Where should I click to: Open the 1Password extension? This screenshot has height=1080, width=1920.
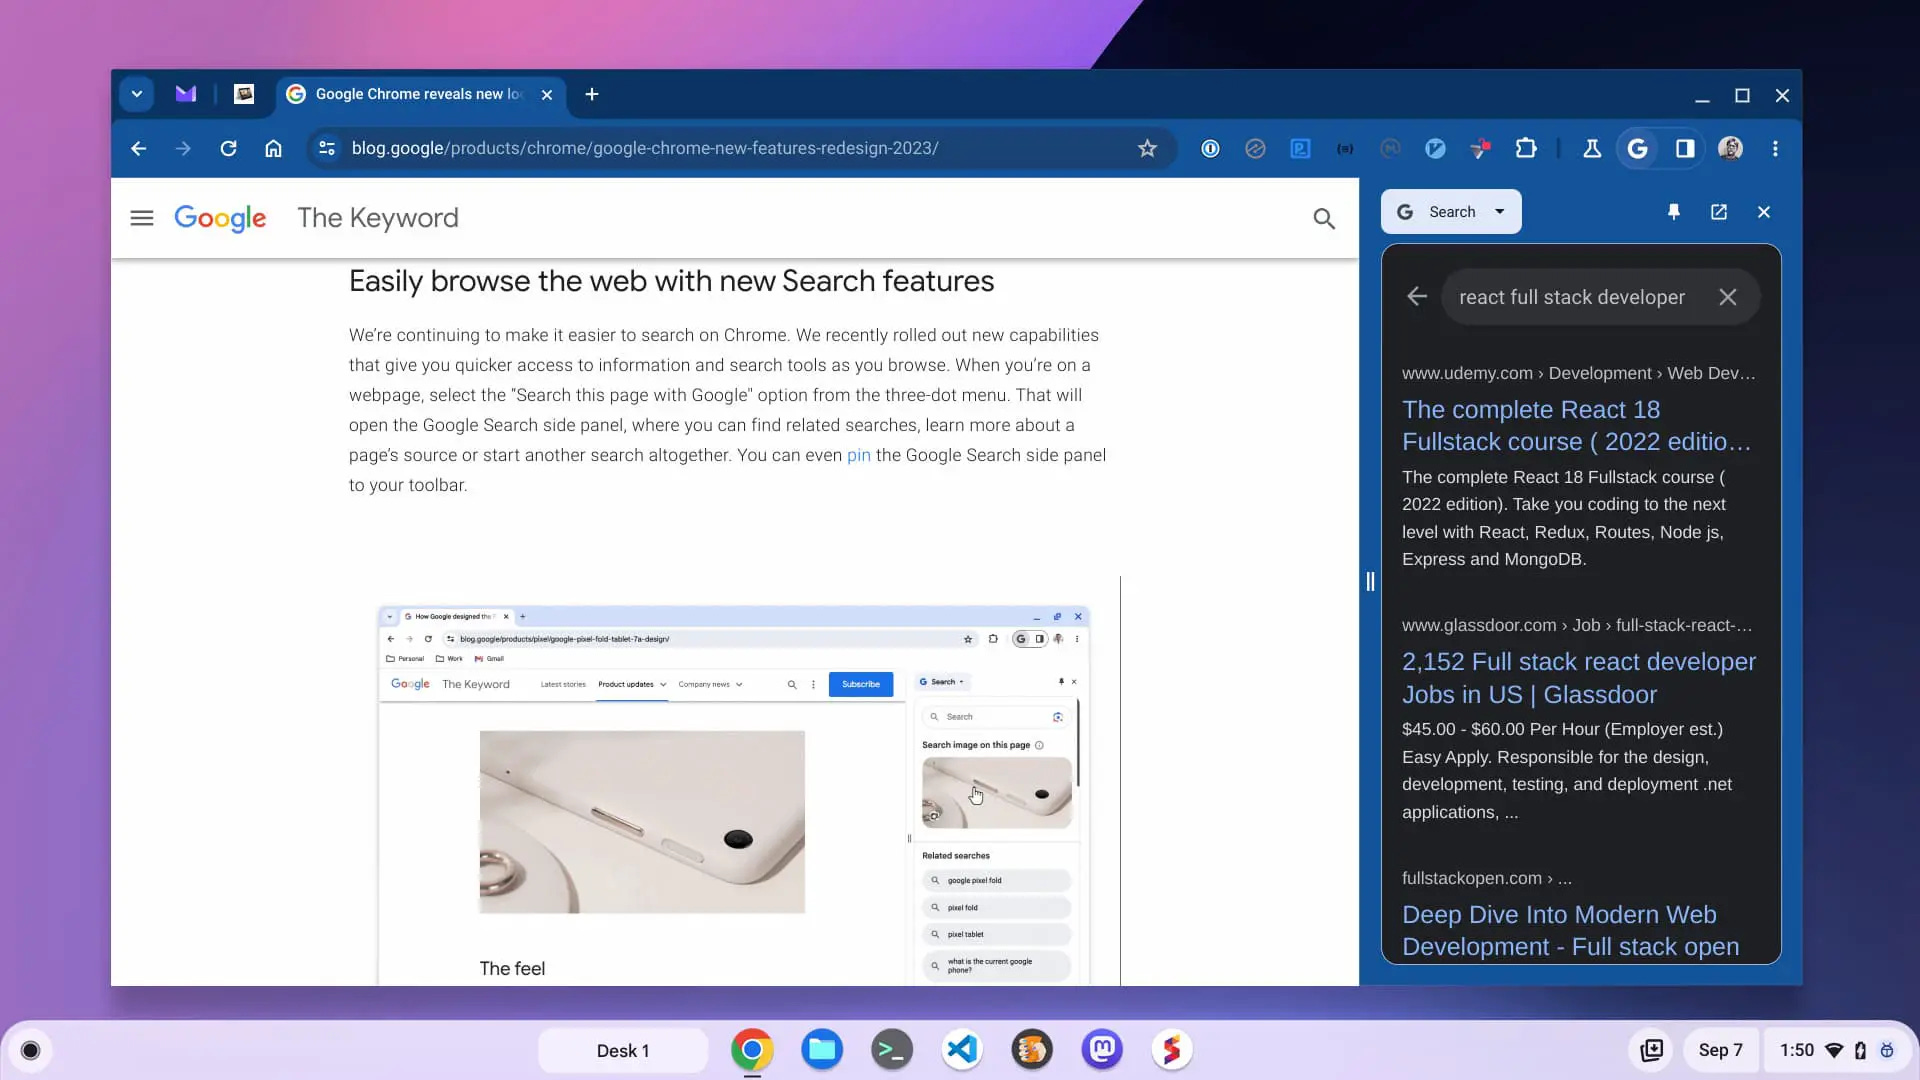[x=1210, y=149]
